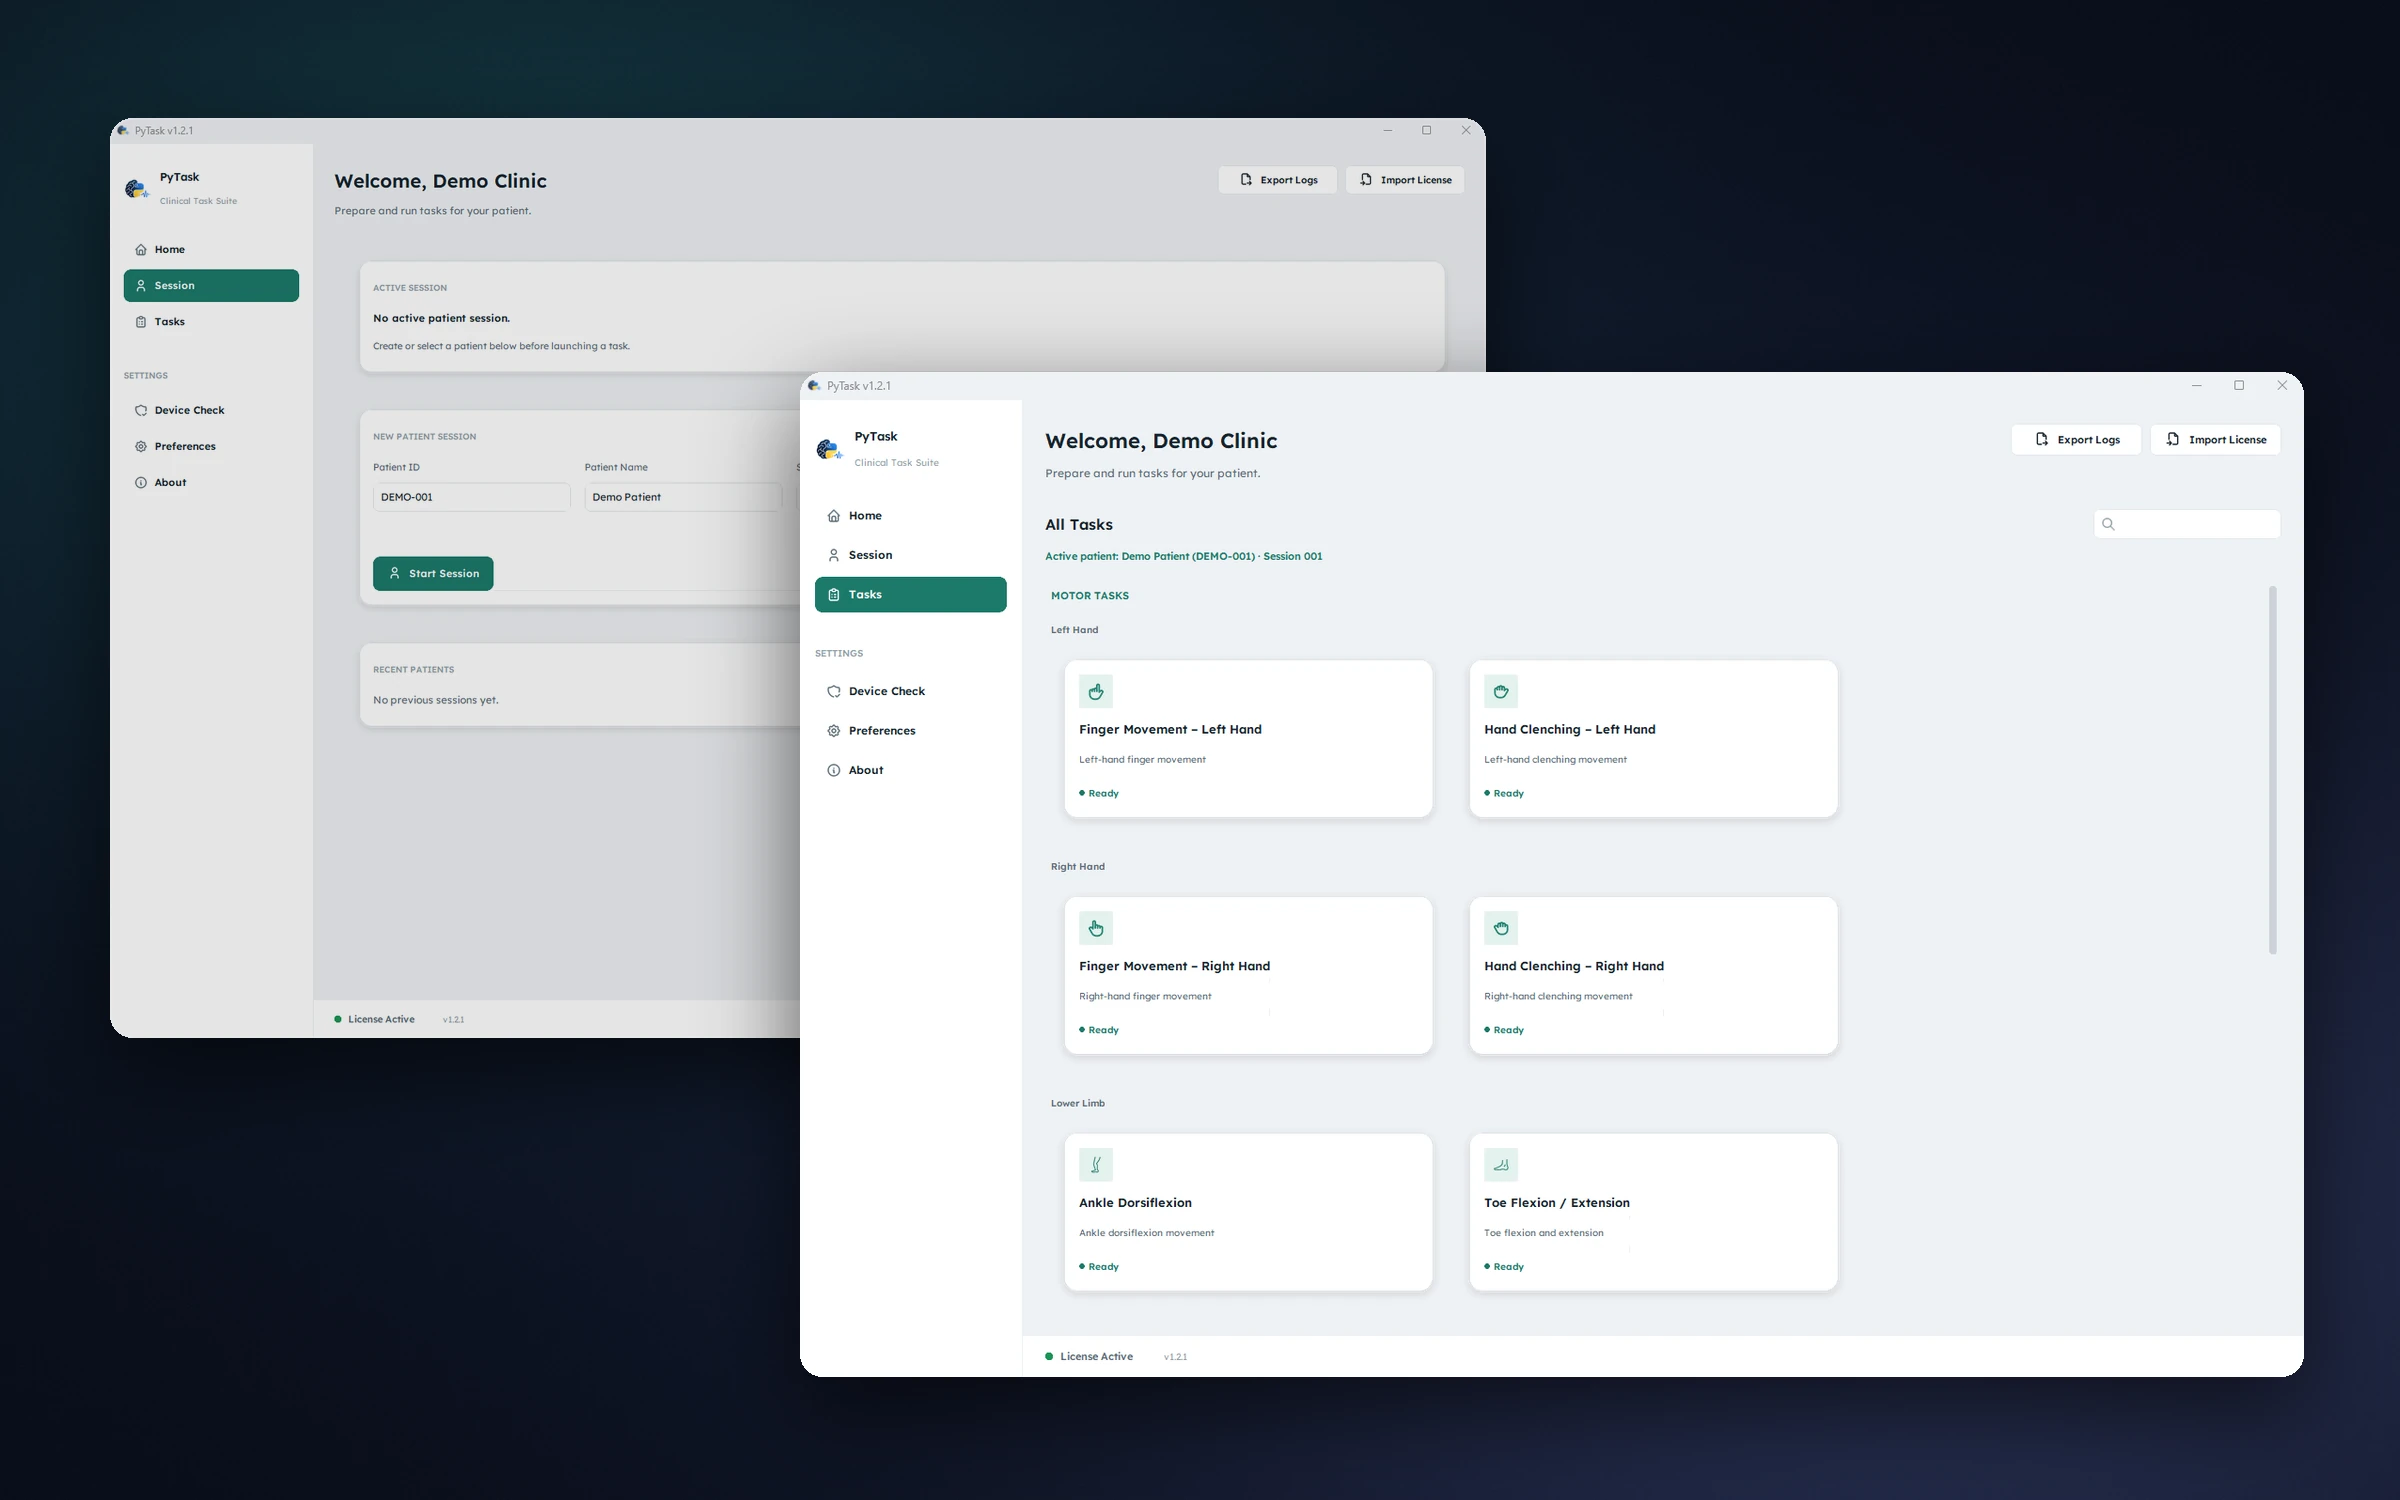Screen dimensions: 2400x1500
Task: Click Export Logs in the front window
Action: click(x=2076, y=440)
